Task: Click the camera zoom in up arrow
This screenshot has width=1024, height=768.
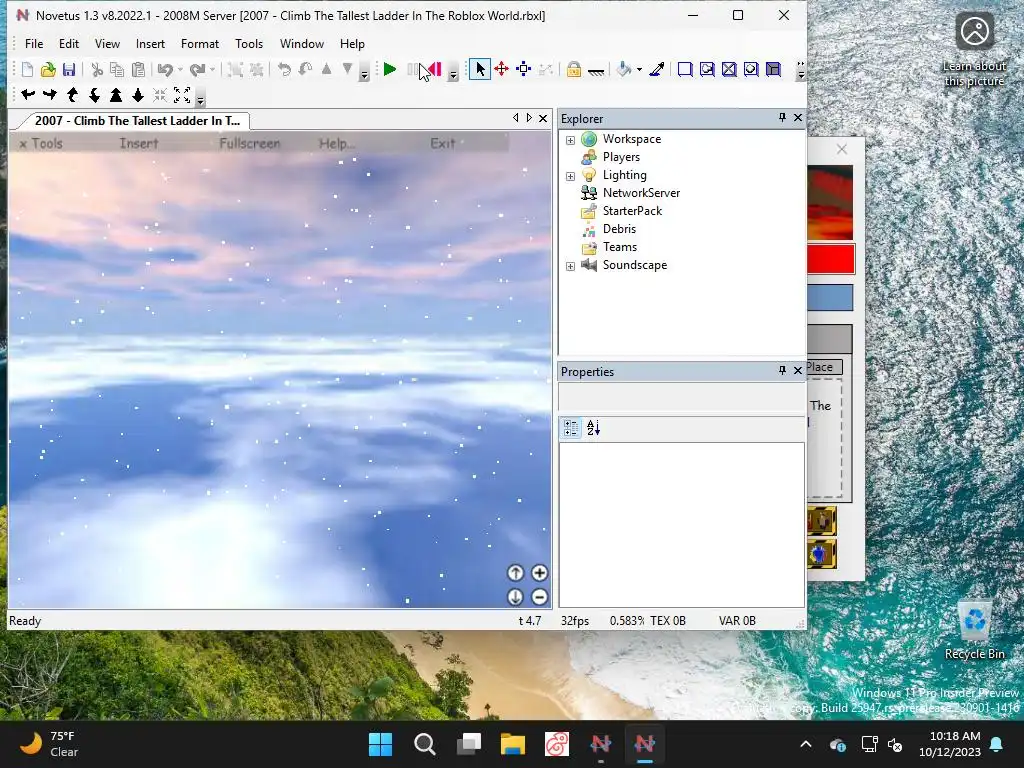Action: point(116,95)
